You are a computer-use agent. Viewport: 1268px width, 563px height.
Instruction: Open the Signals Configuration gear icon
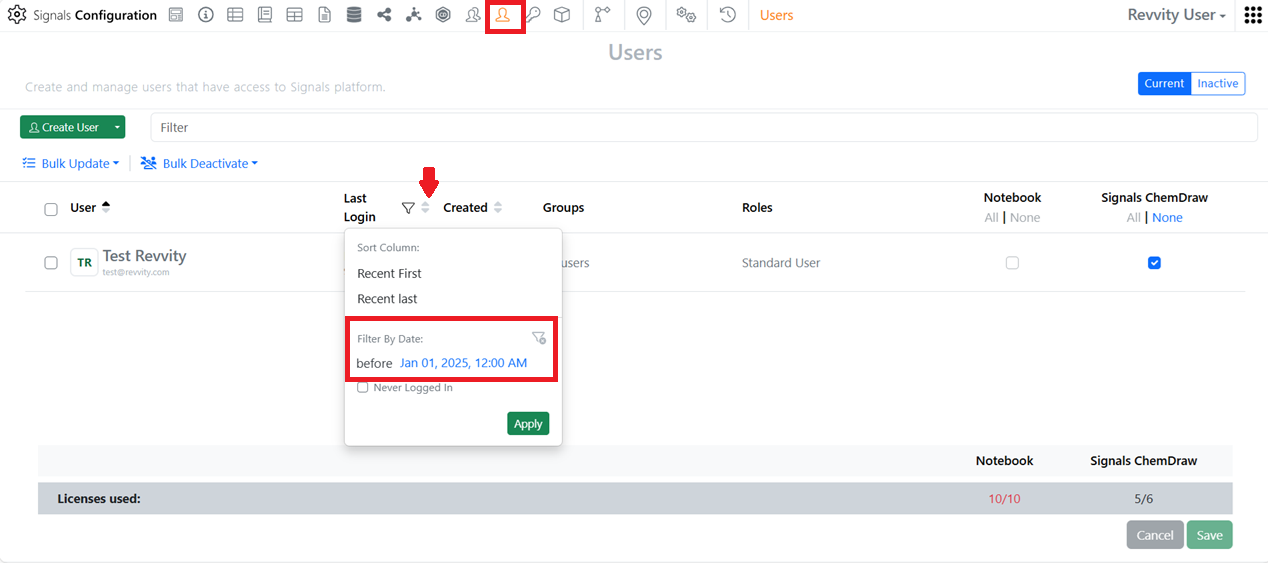[17, 15]
